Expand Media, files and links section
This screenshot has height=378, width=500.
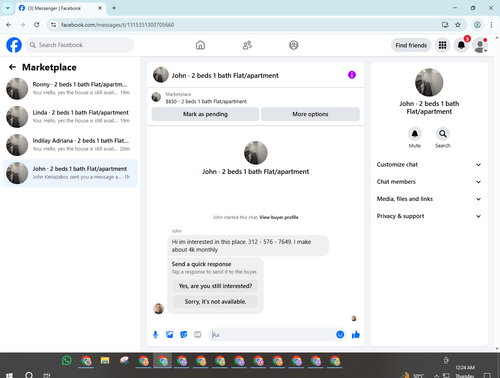(x=429, y=199)
